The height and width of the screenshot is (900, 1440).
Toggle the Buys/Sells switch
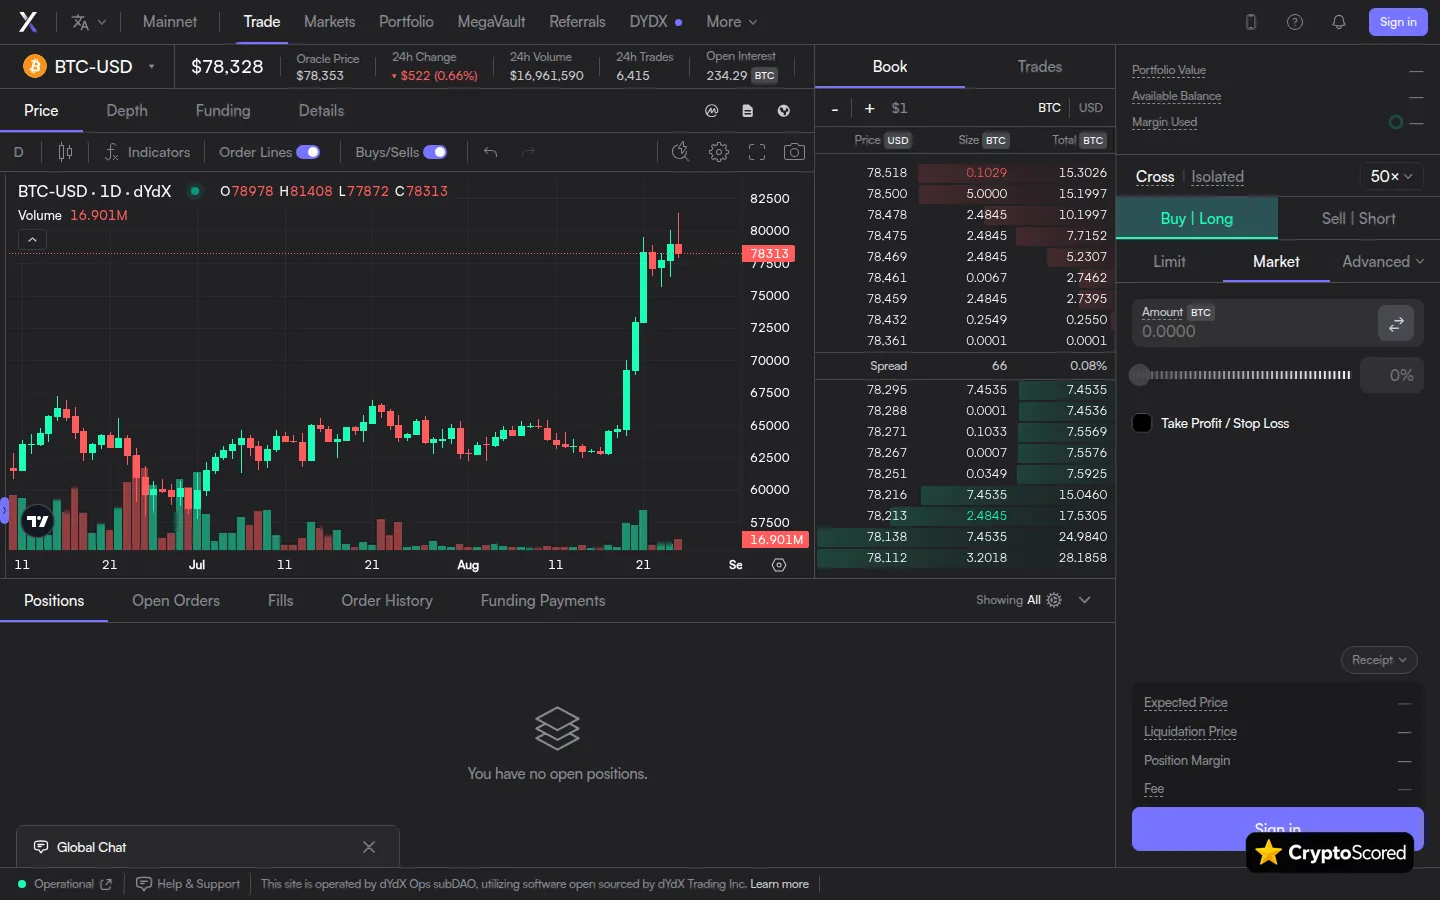[435, 152]
